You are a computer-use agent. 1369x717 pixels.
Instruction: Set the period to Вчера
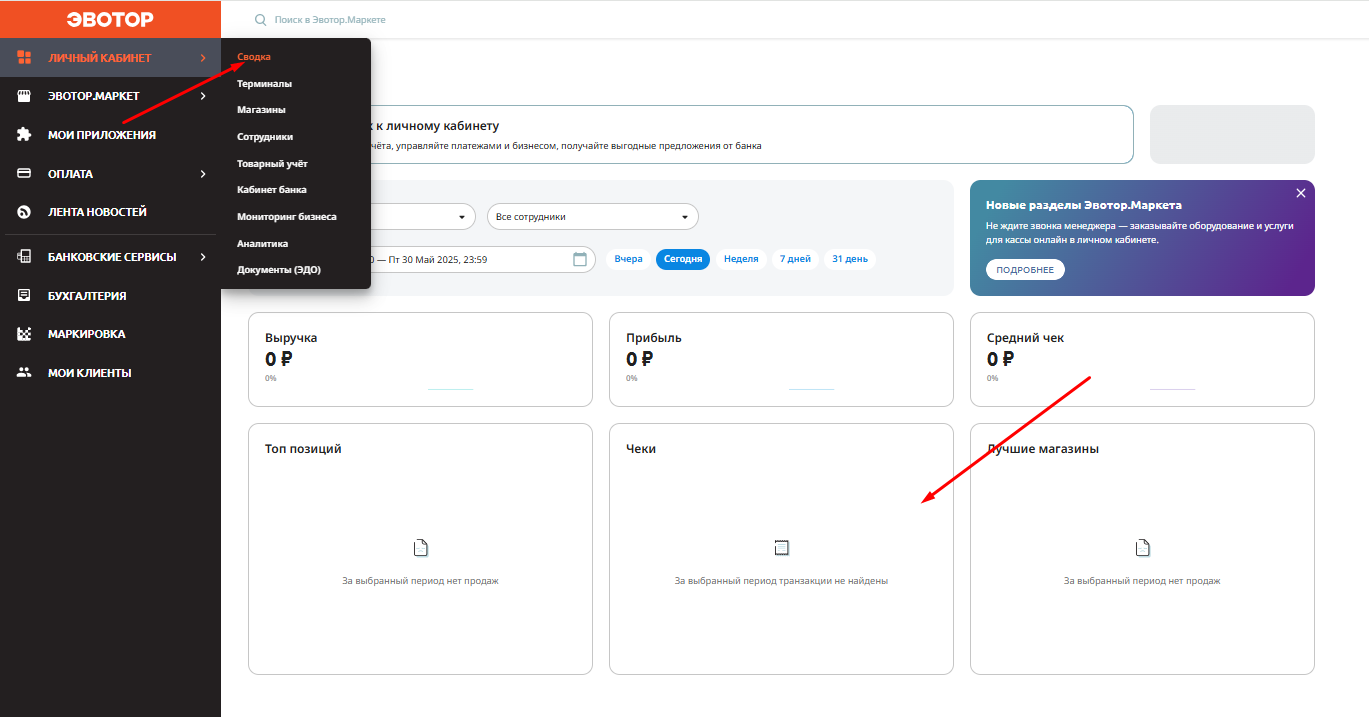pyautogui.click(x=629, y=259)
